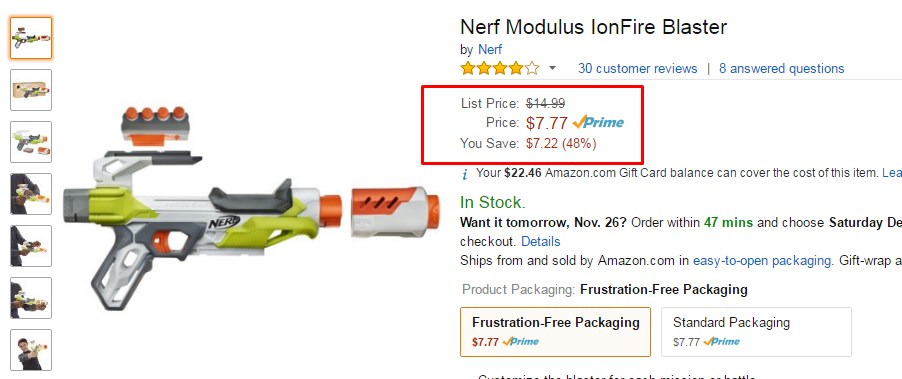View the boxed packaging thumbnail
Screen dimensions: 902x379
[31, 90]
